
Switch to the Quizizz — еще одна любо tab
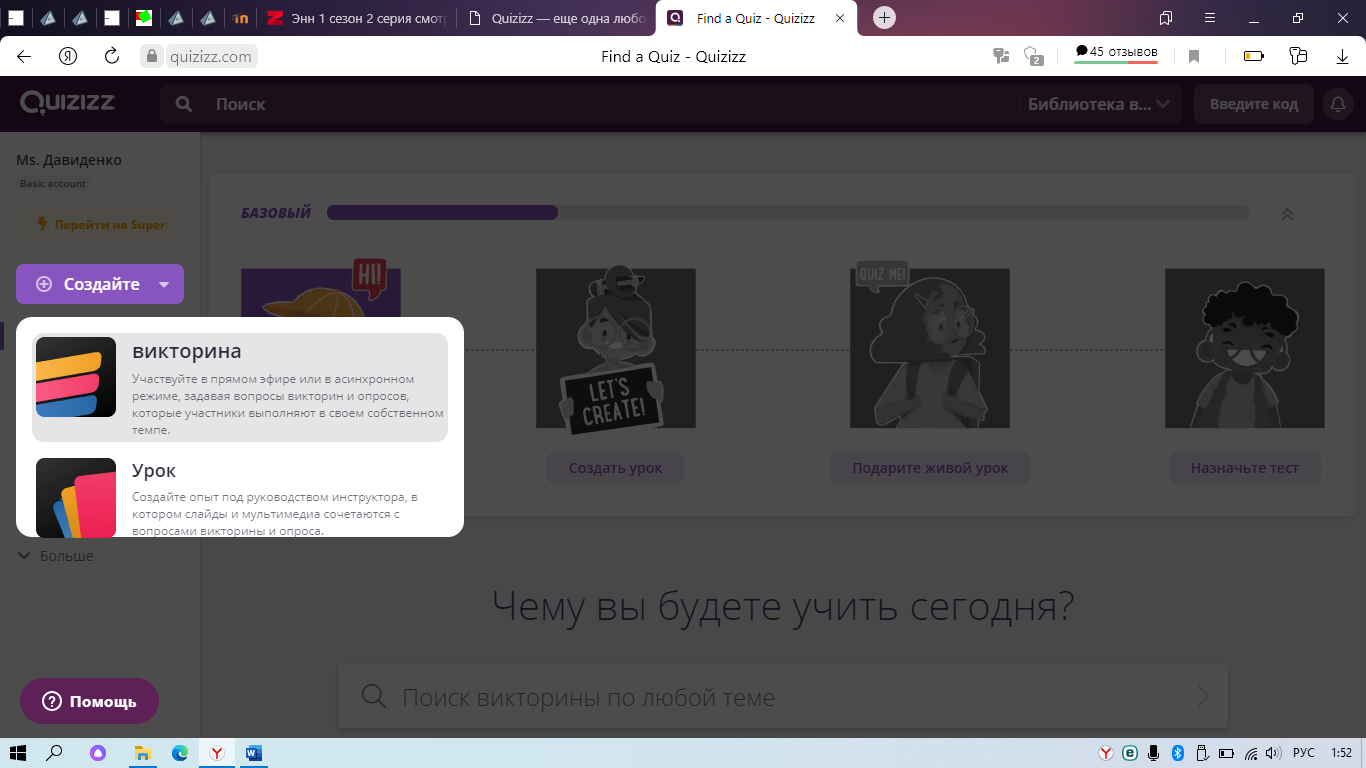(557, 18)
